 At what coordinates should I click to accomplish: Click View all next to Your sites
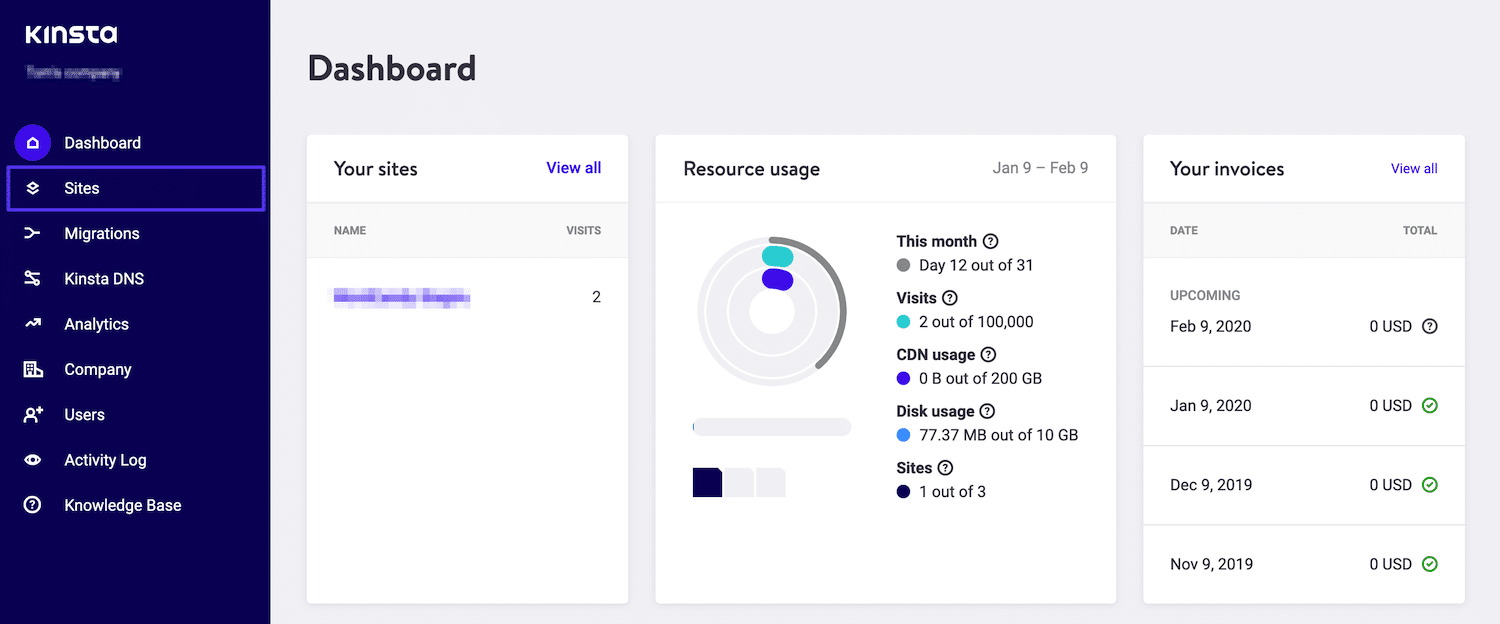click(x=573, y=168)
